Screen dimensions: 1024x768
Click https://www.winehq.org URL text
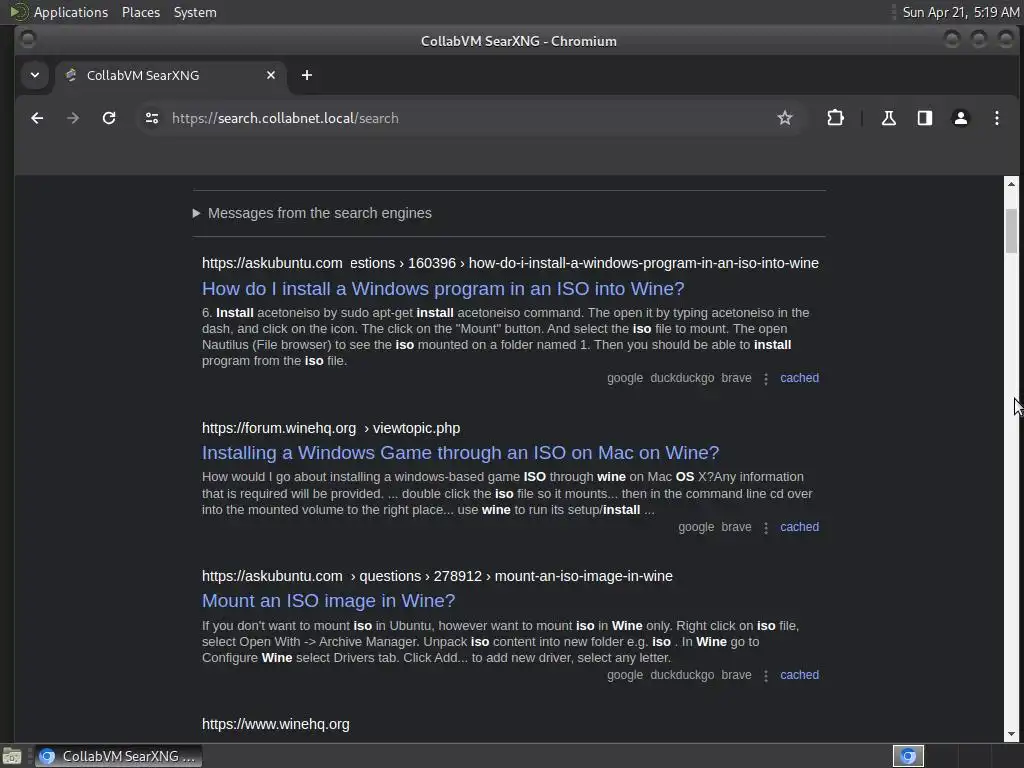276,724
